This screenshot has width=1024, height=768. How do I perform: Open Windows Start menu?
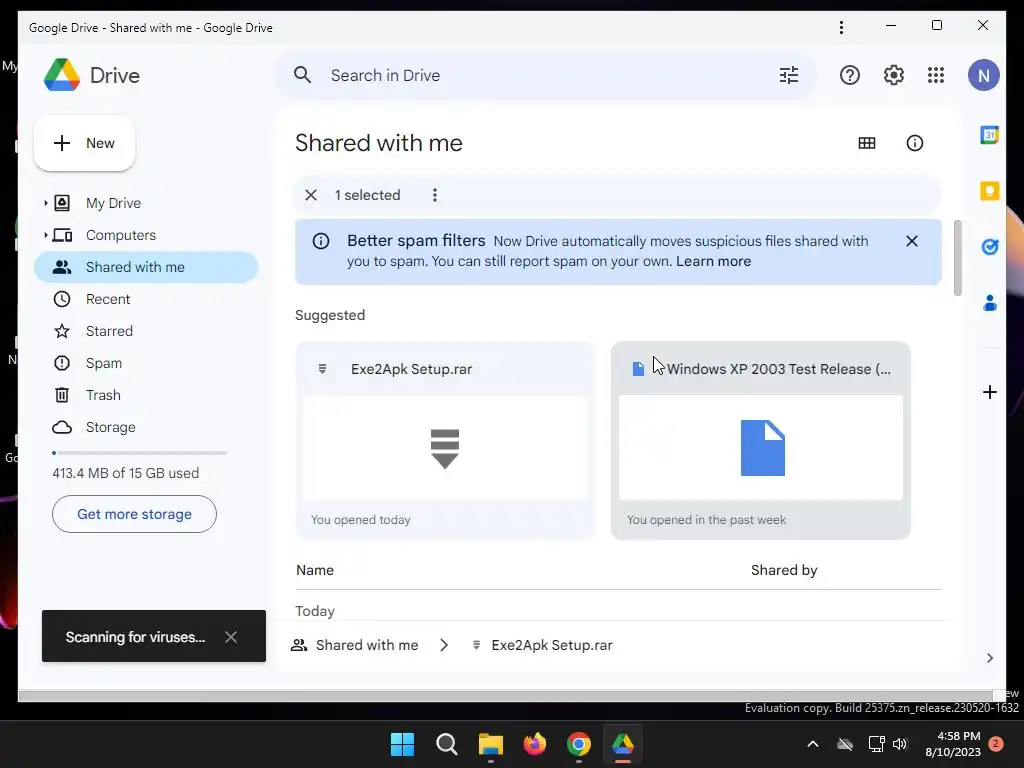[x=402, y=744]
